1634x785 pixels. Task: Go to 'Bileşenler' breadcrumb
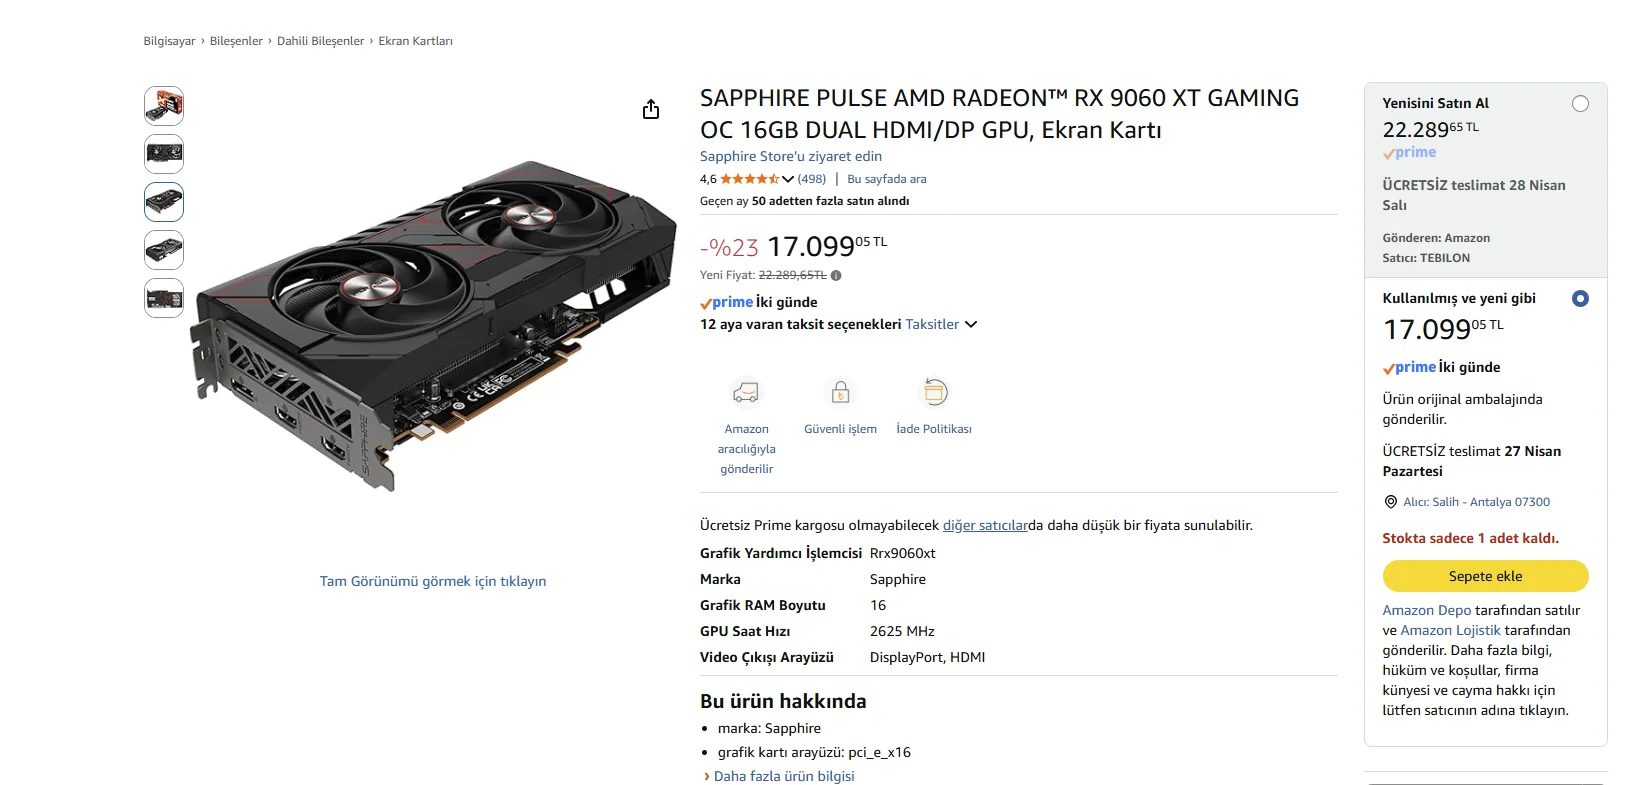pyautogui.click(x=236, y=41)
